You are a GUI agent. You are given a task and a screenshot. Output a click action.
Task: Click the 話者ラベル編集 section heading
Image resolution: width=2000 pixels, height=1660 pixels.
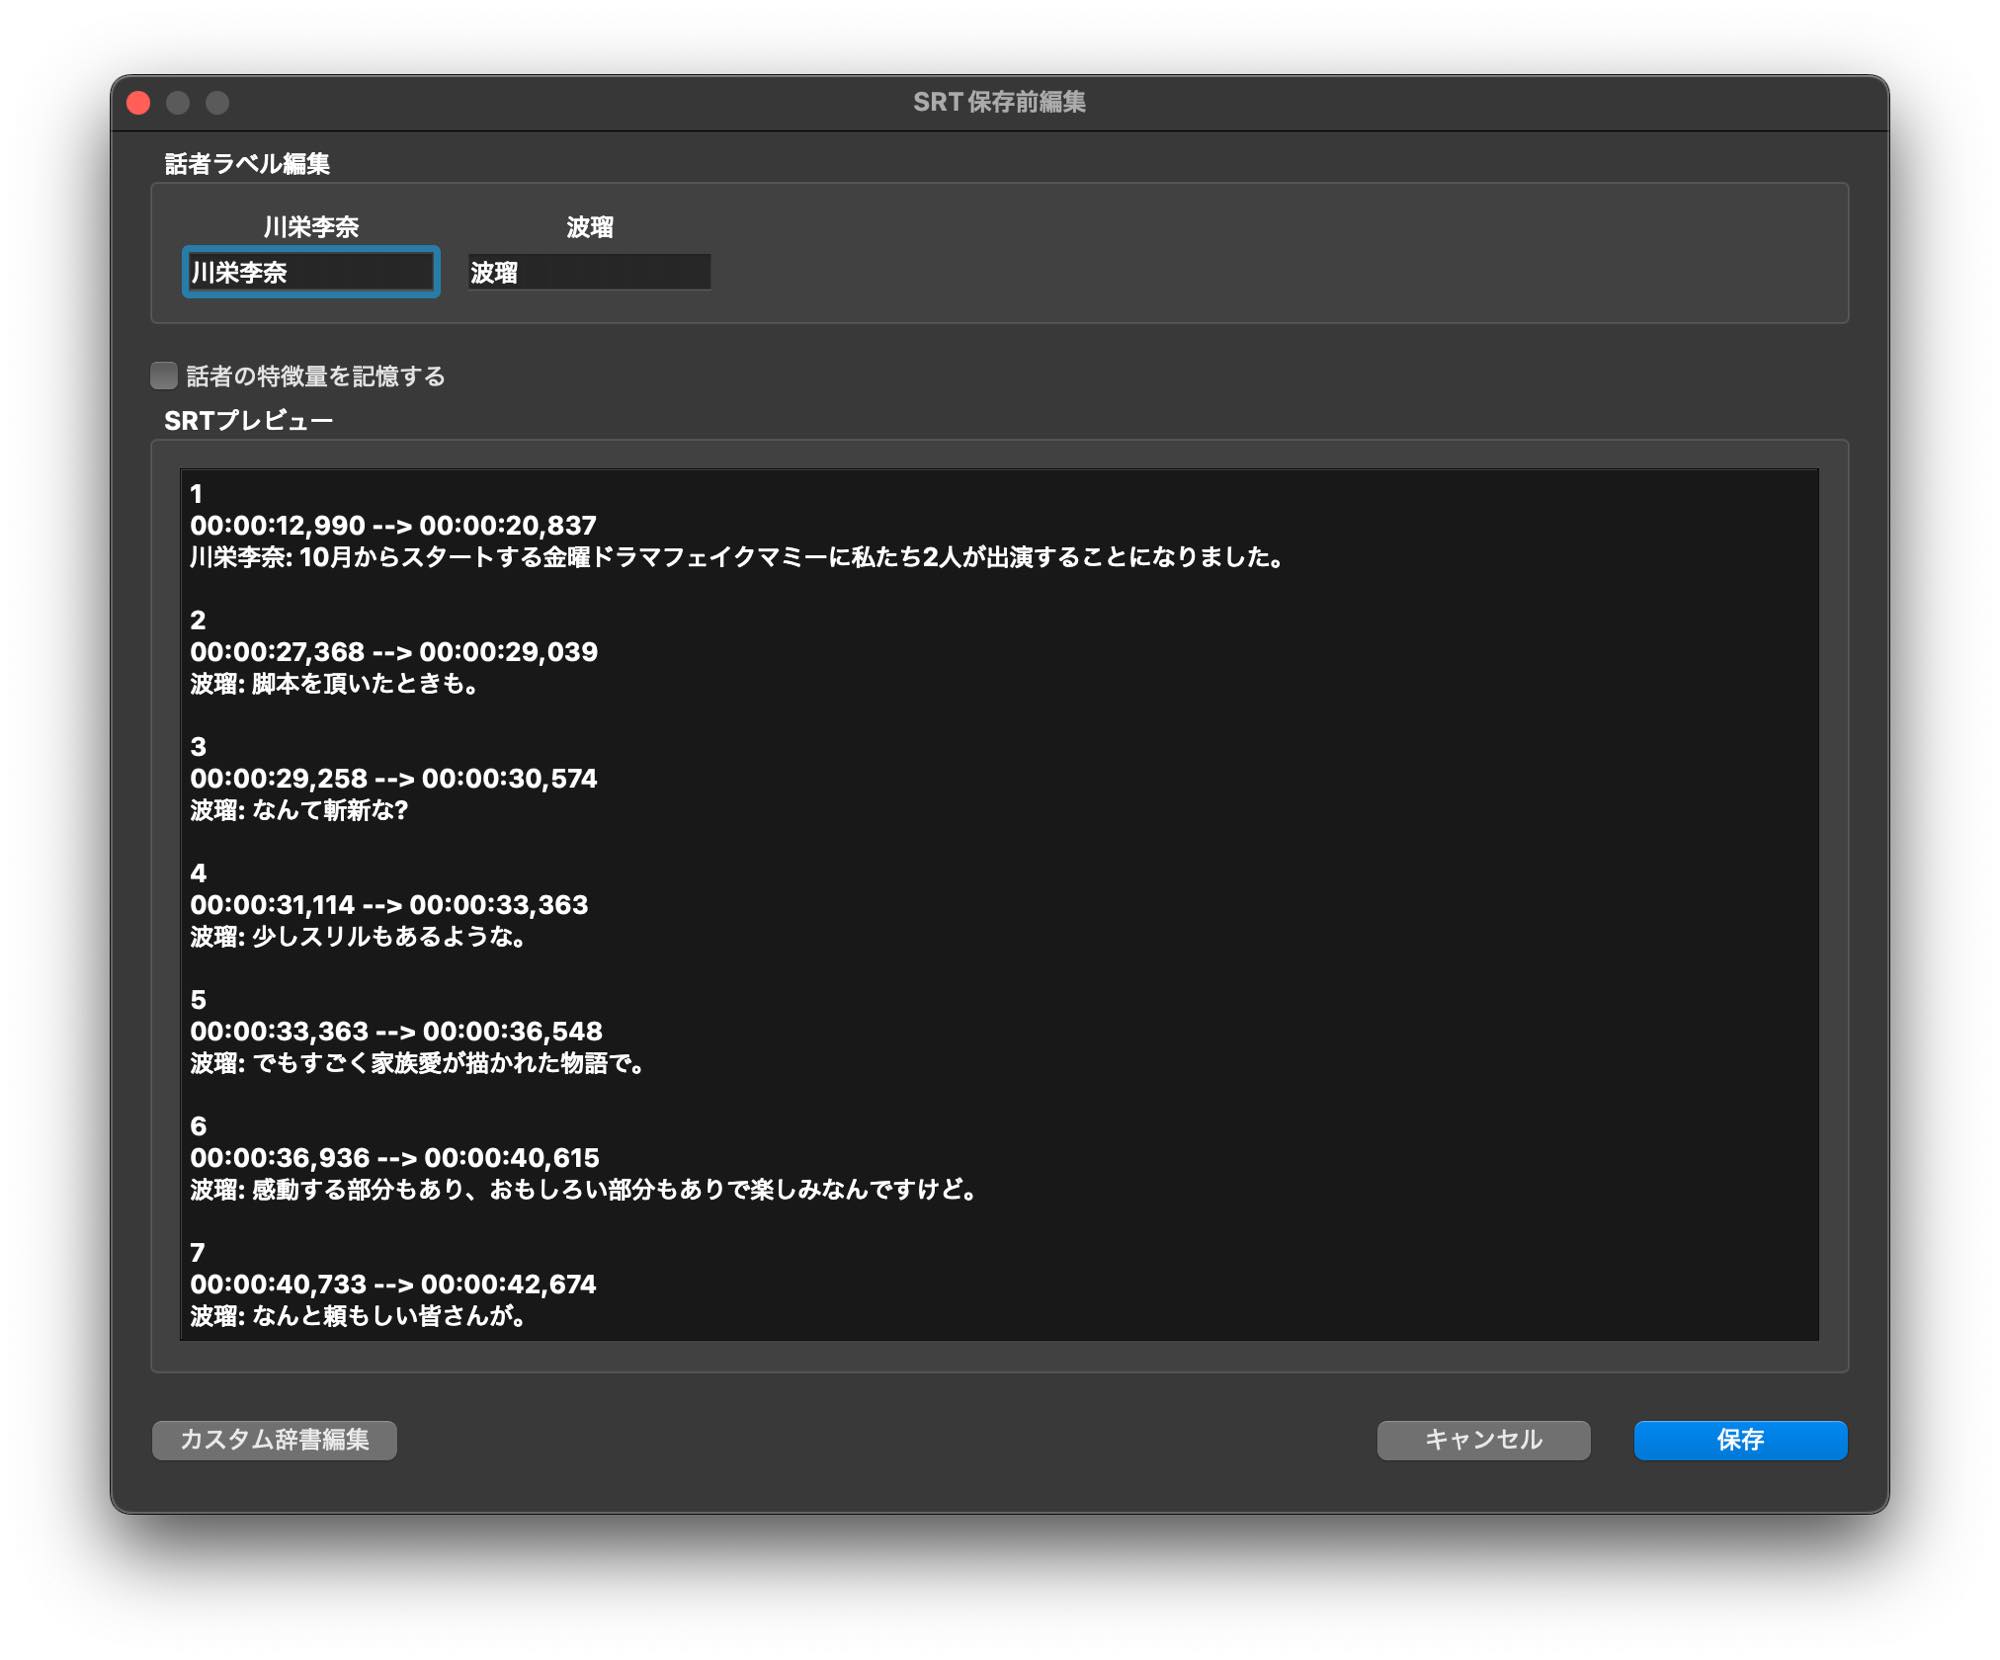(247, 164)
